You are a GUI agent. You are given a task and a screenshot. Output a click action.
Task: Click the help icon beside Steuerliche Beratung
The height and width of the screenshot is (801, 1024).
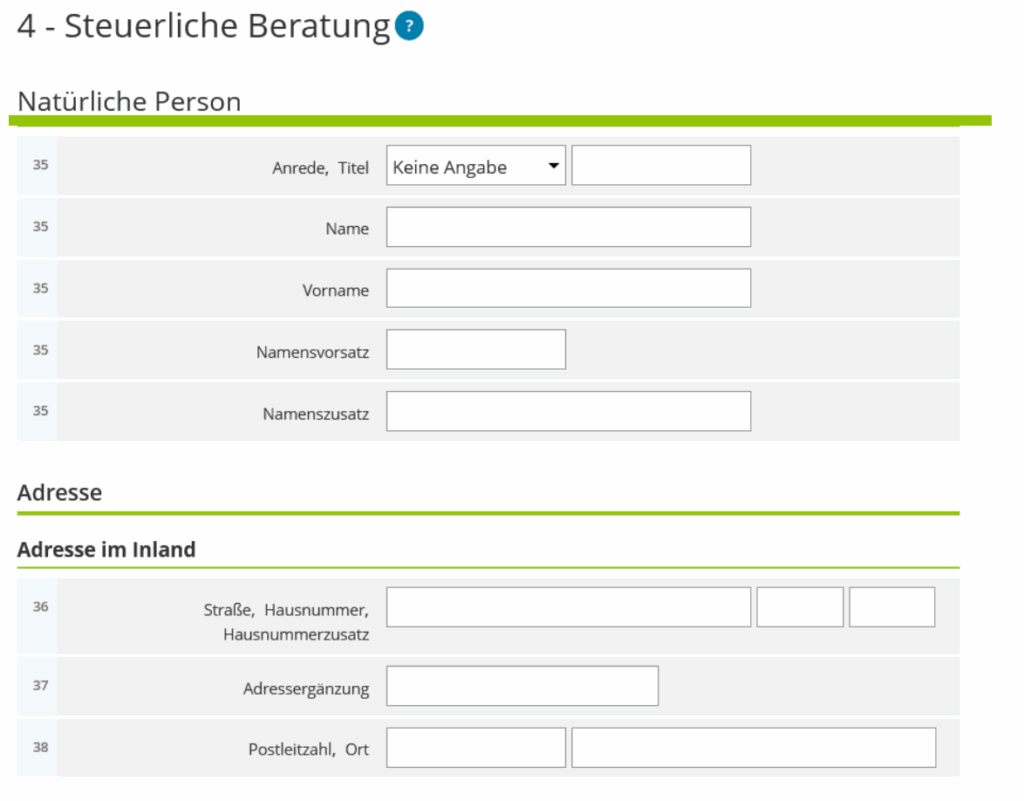[x=409, y=27]
